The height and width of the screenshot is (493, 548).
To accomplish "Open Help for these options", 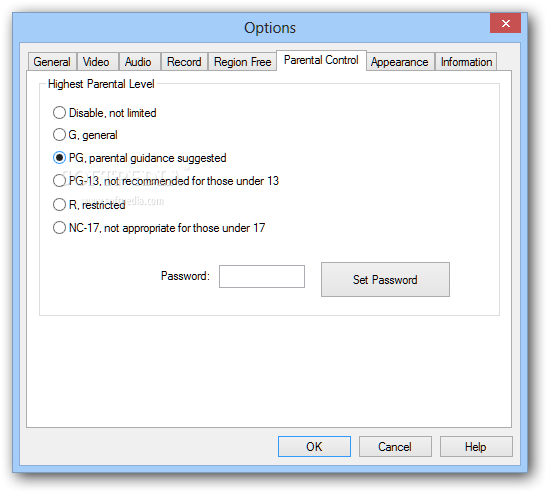I will coord(476,446).
